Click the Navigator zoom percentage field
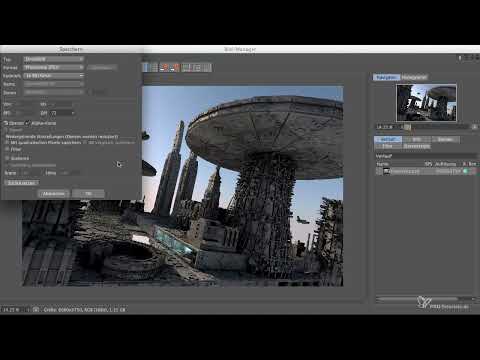The height and width of the screenshot is (360, 480). [387, 127]
